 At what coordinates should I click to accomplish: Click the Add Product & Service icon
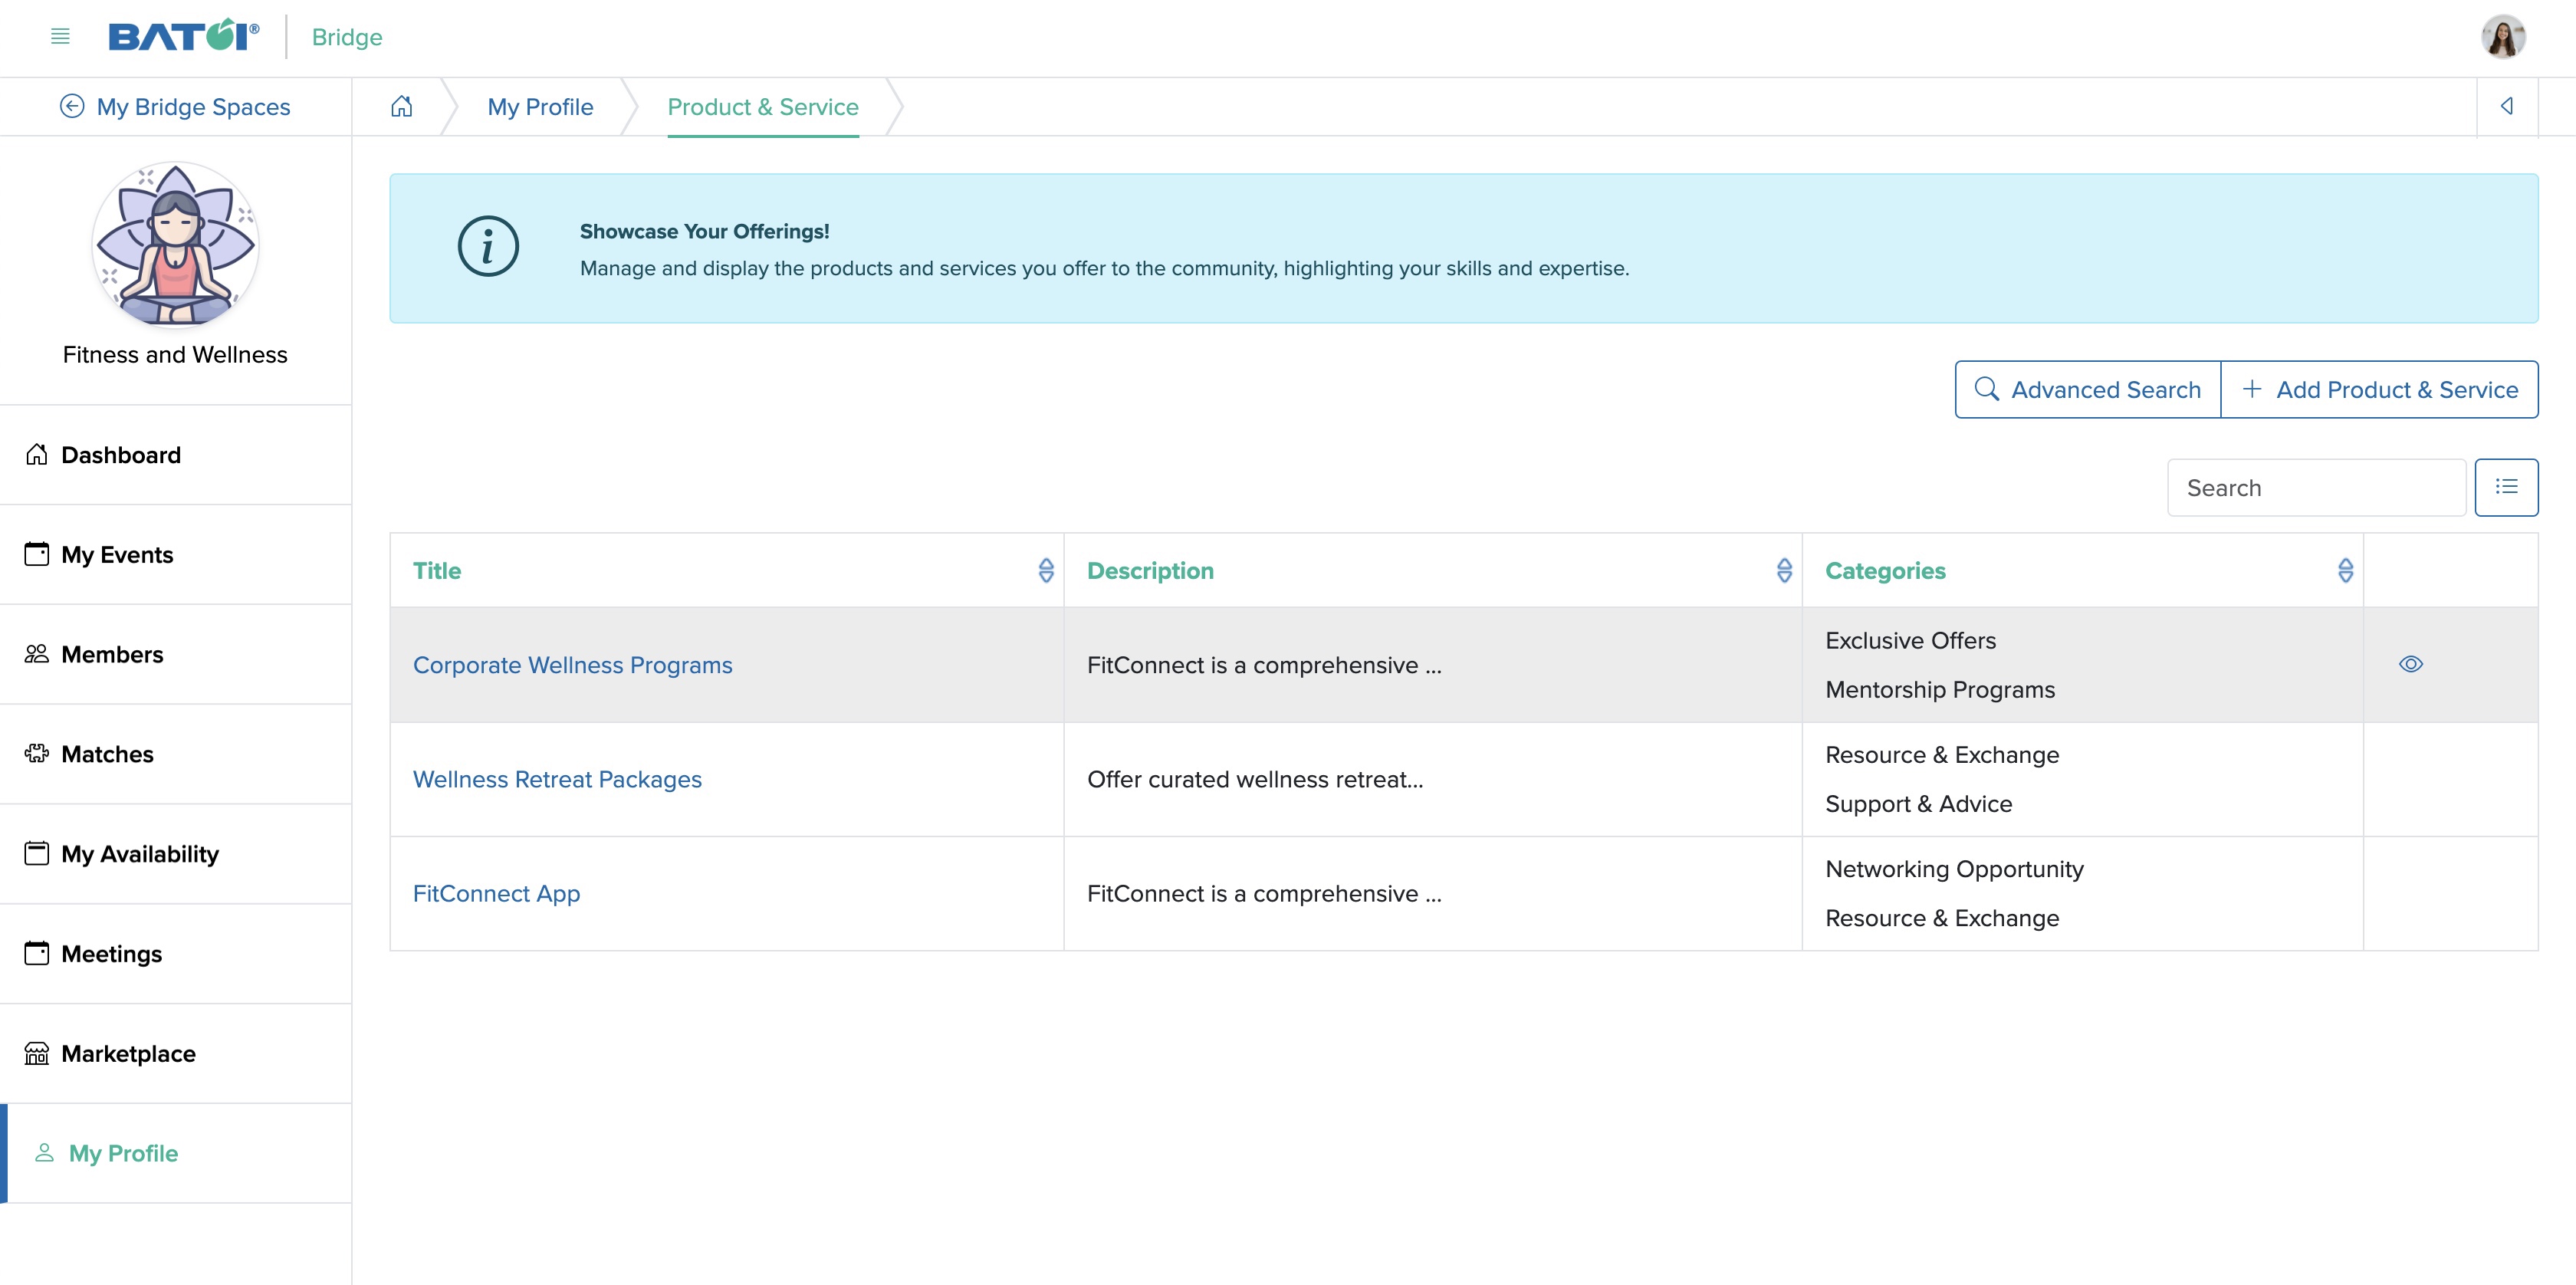[2251, 389]
